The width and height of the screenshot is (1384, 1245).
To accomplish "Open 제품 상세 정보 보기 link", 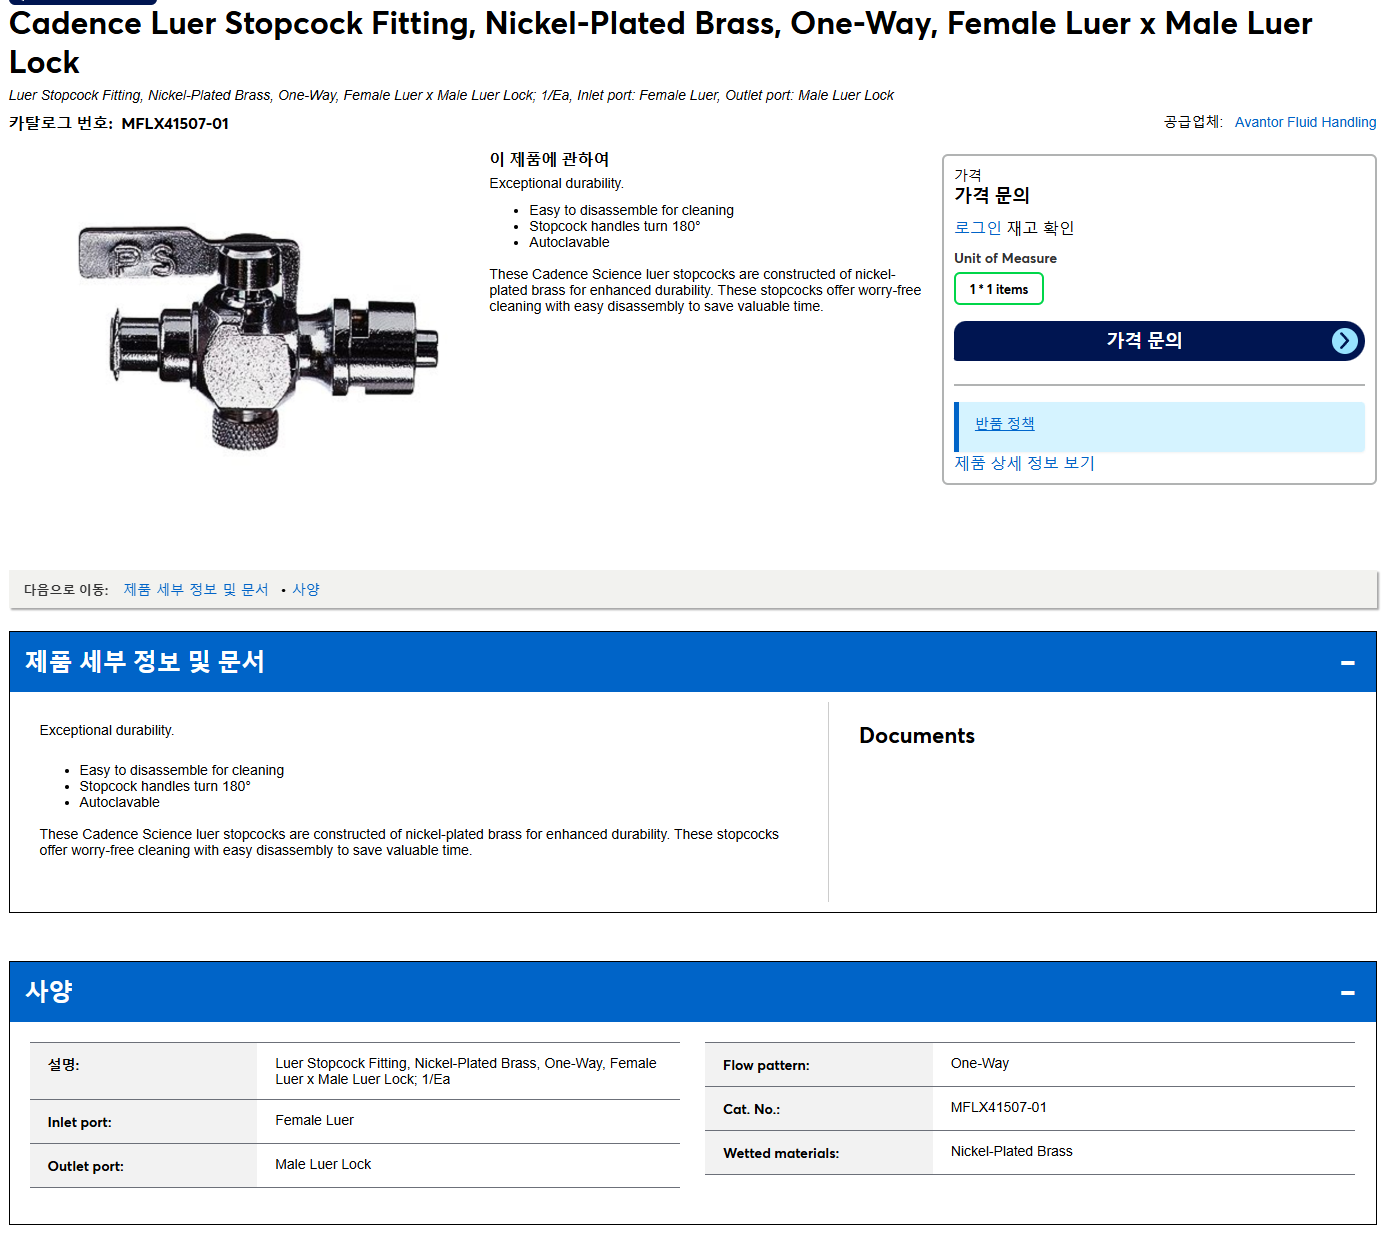I will (1025, 463).
